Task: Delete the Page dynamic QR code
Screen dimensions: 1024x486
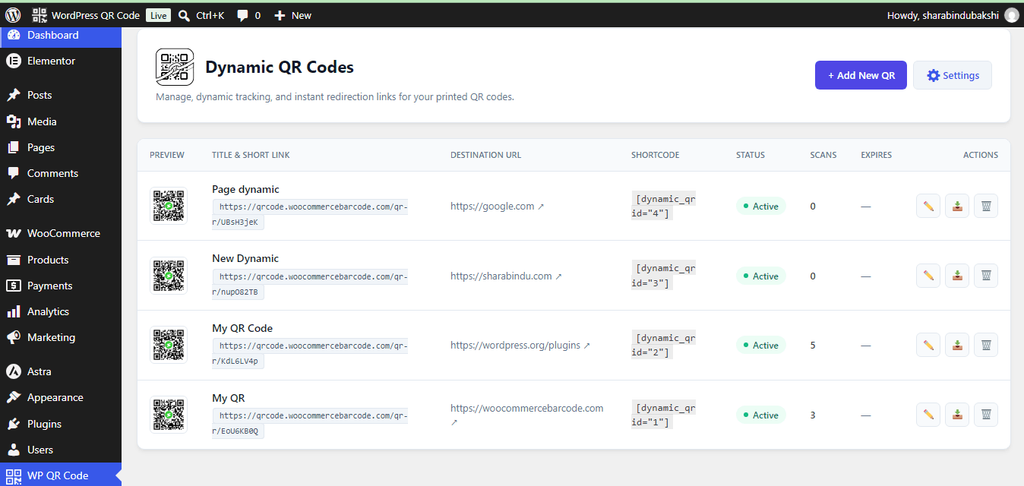Action: pyautogui.click(x=986, y=206)
